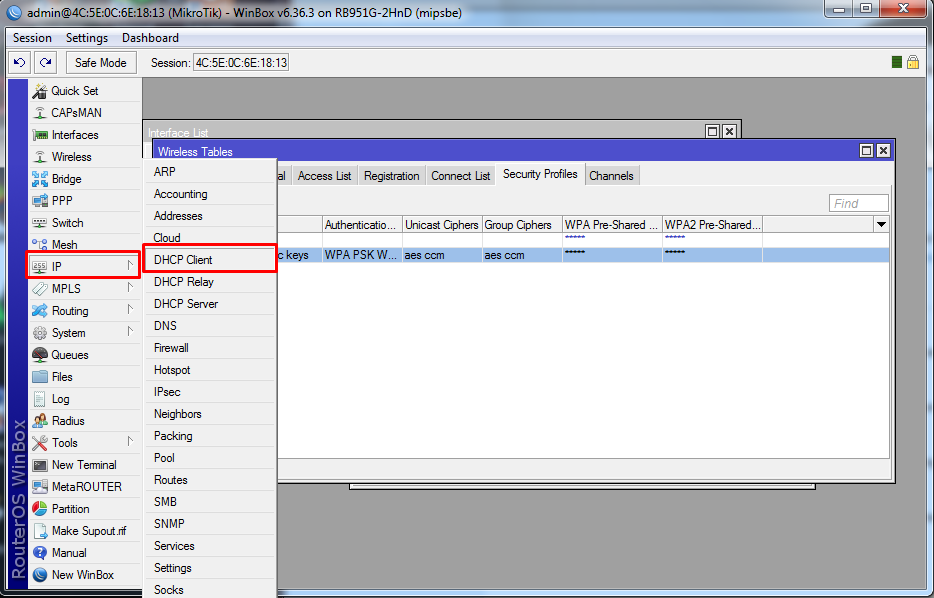
Task: Switch to the Channels tab
Action: [611, 176]
